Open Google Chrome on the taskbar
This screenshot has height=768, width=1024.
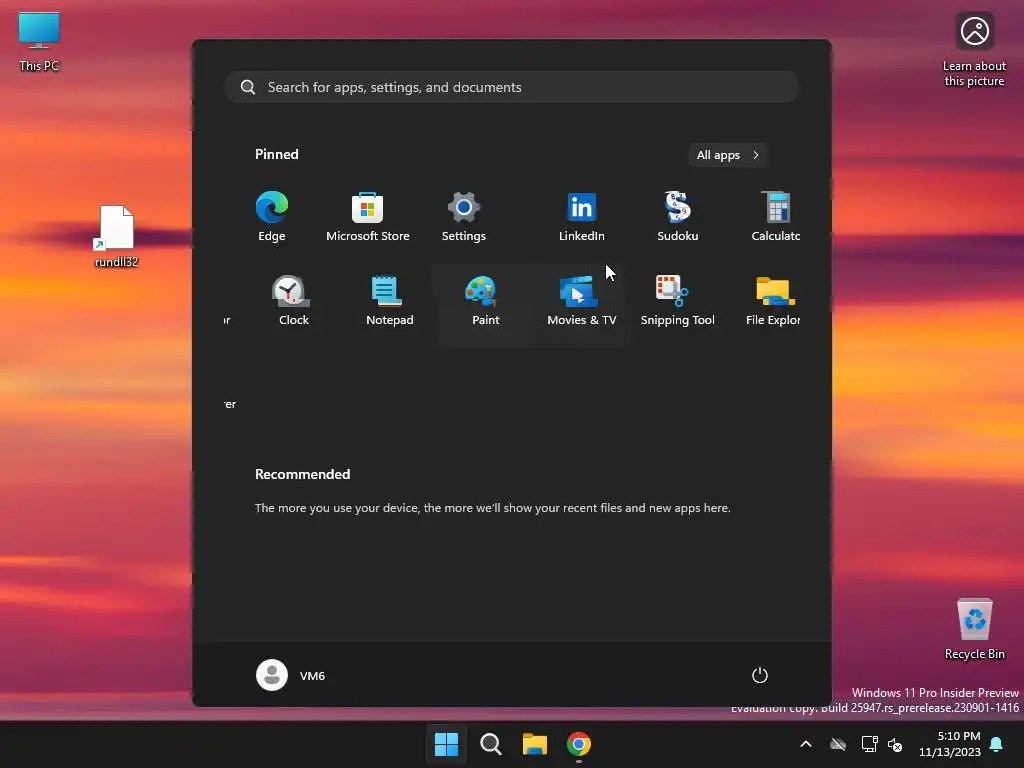(x=579, y=744)
